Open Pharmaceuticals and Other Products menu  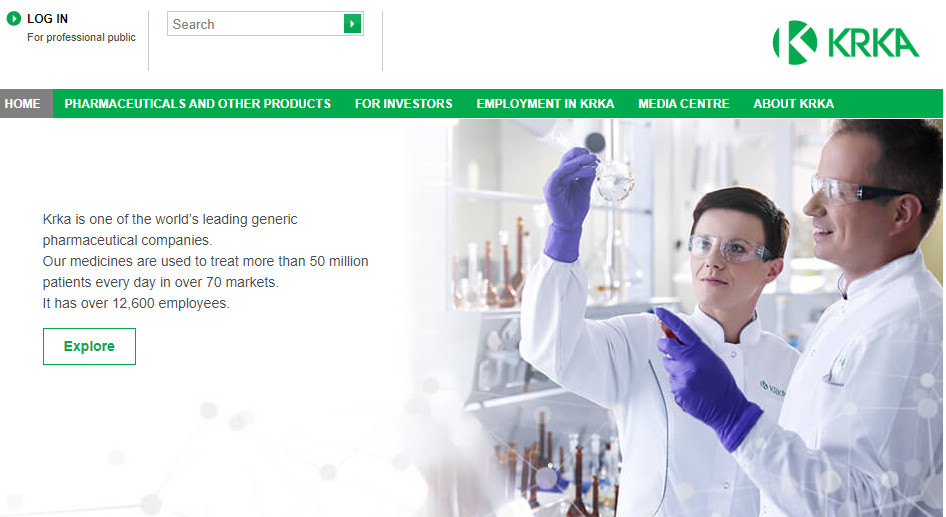(198, 104)
